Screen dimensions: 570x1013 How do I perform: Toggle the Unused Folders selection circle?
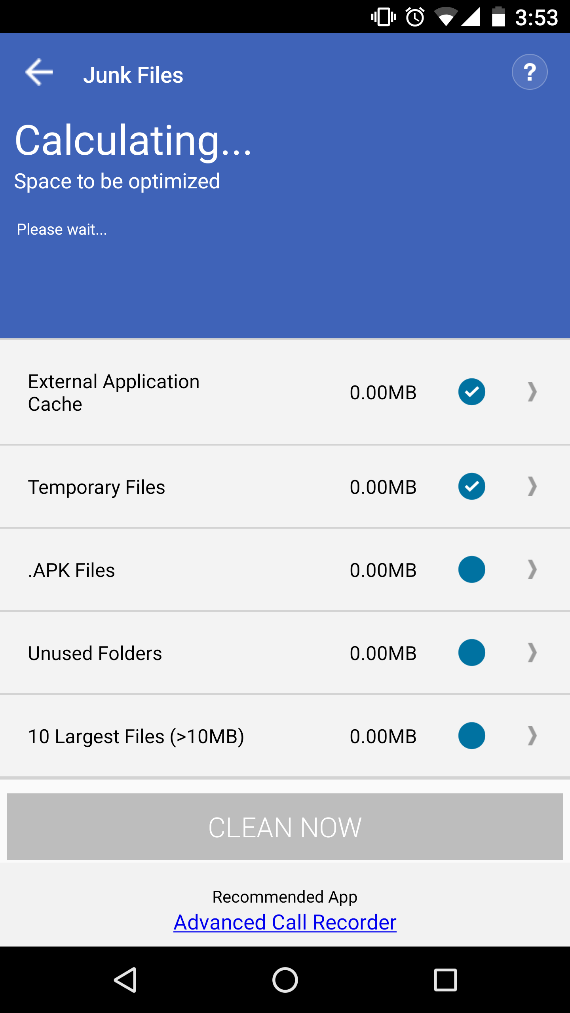click(x=472, y=653)
